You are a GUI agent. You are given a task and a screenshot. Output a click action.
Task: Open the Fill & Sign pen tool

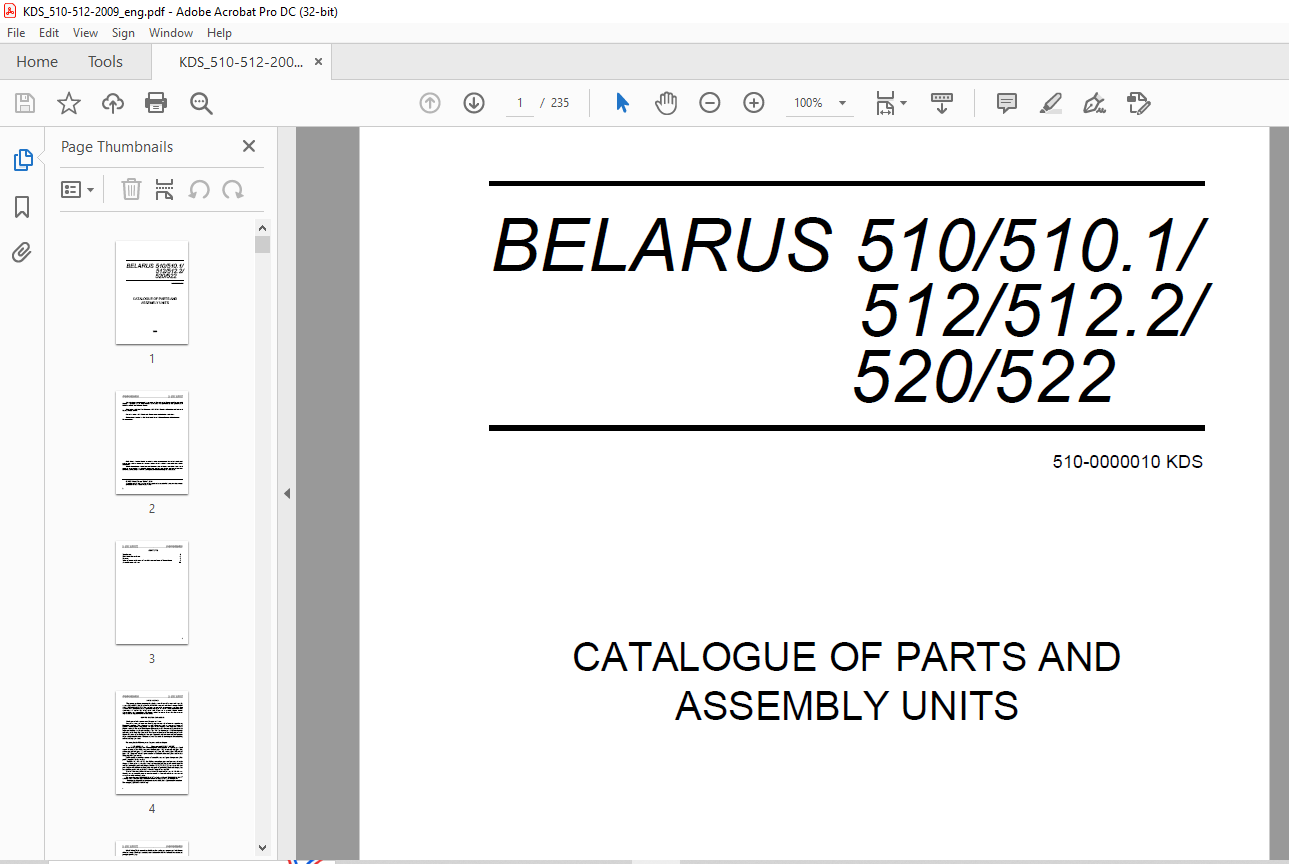1095,103
